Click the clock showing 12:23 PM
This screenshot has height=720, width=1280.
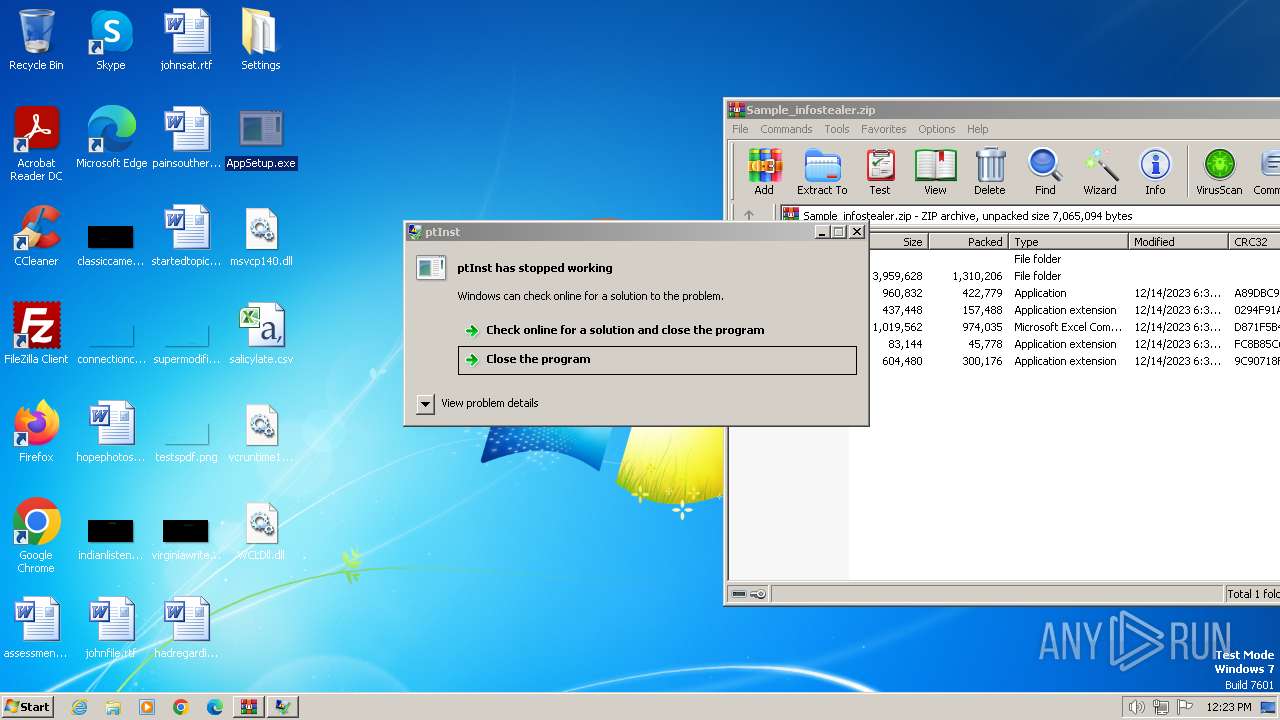tap(1229, 707)
